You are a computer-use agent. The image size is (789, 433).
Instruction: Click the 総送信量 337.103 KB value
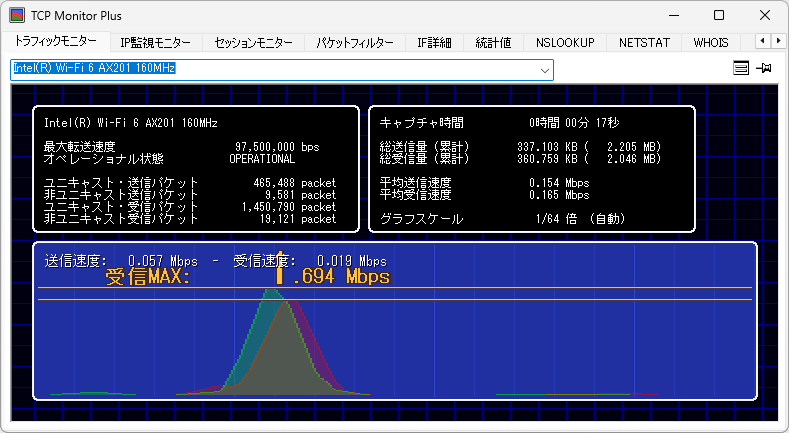click(x=547, y=147)
